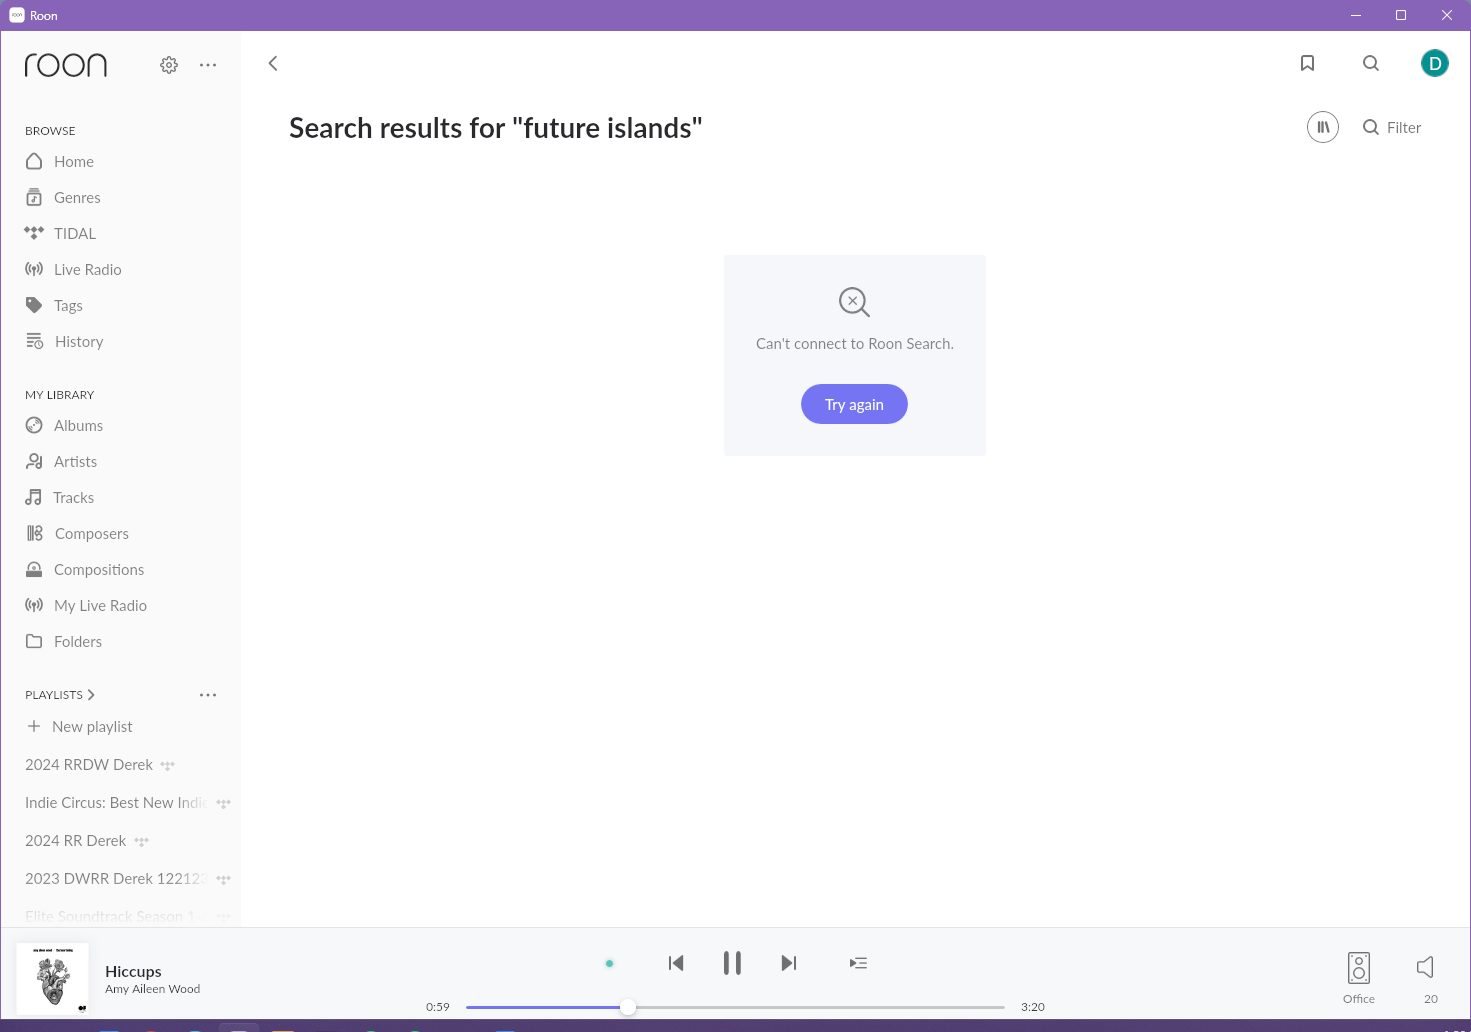1471x1032 pixels.
Task: Open playlist 2024 RR Derek
Action: [76, 840]
